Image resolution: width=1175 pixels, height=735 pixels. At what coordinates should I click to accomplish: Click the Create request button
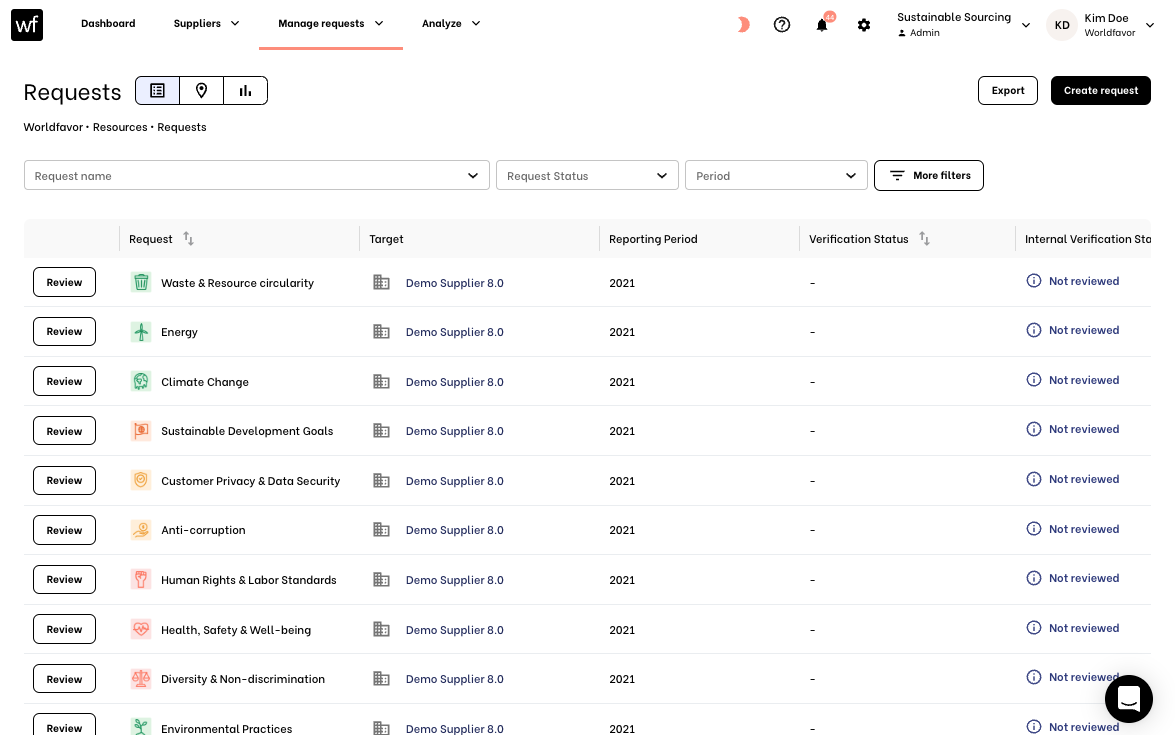1100,91
